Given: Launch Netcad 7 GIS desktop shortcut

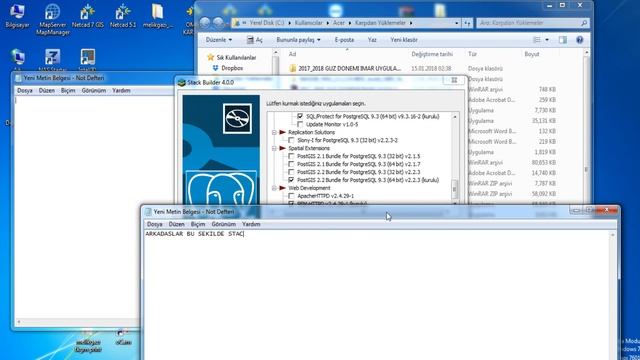Looking at the screenshot, I should (x=87, y=16).
